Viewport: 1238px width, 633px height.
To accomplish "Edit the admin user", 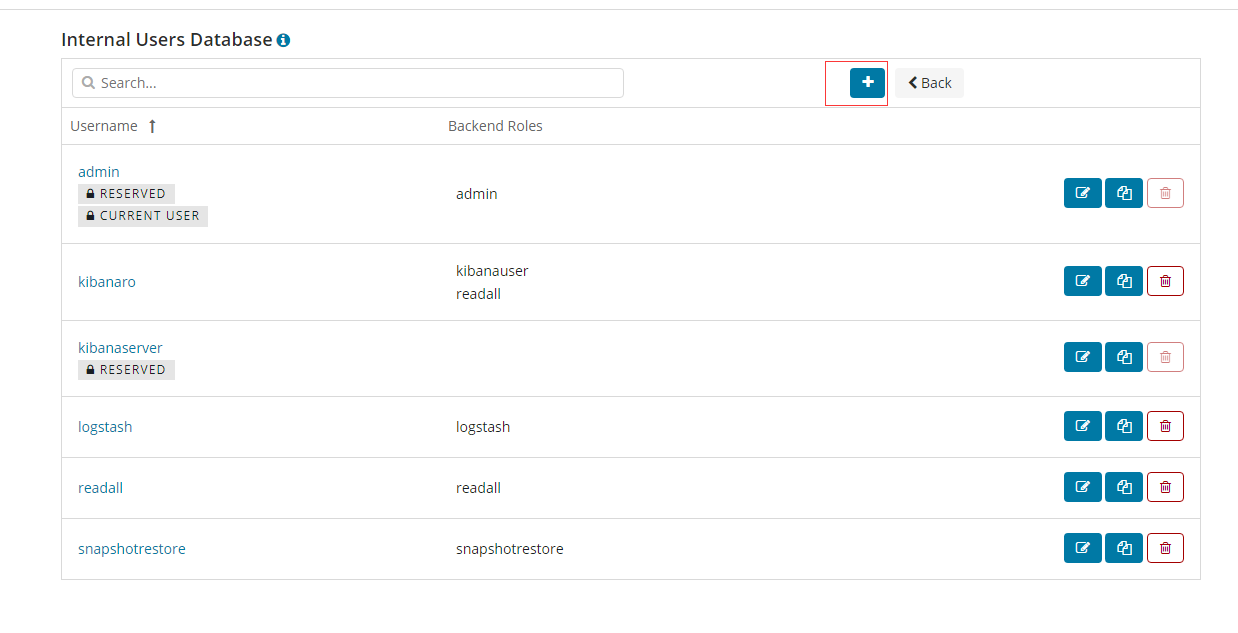I will click(1082, 194).
